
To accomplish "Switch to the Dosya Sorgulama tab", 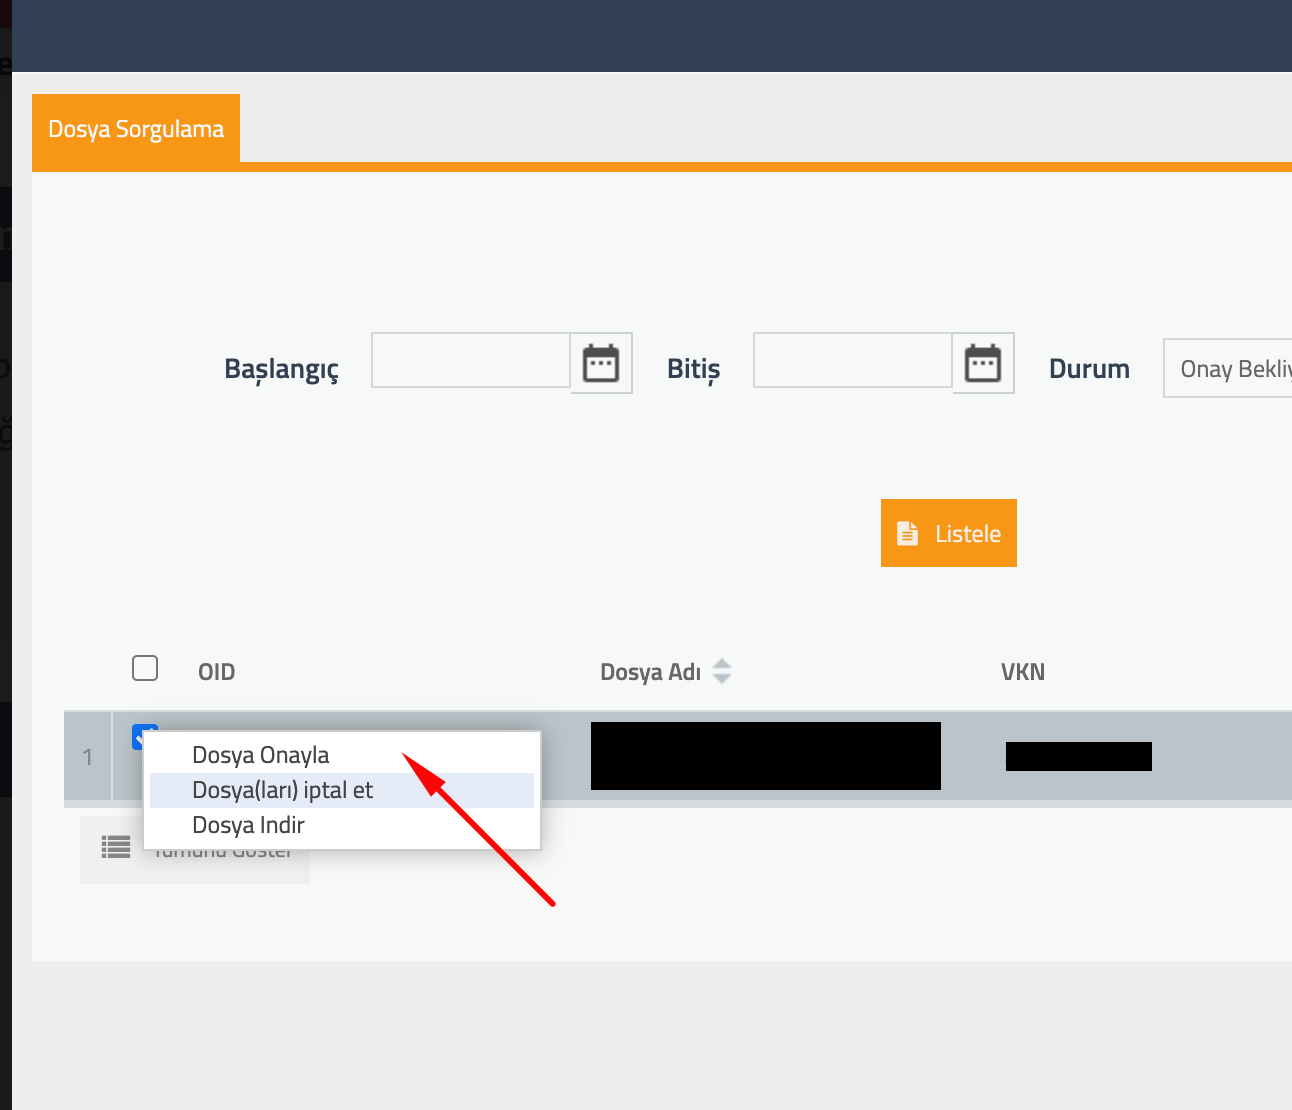I will point(135,128).
